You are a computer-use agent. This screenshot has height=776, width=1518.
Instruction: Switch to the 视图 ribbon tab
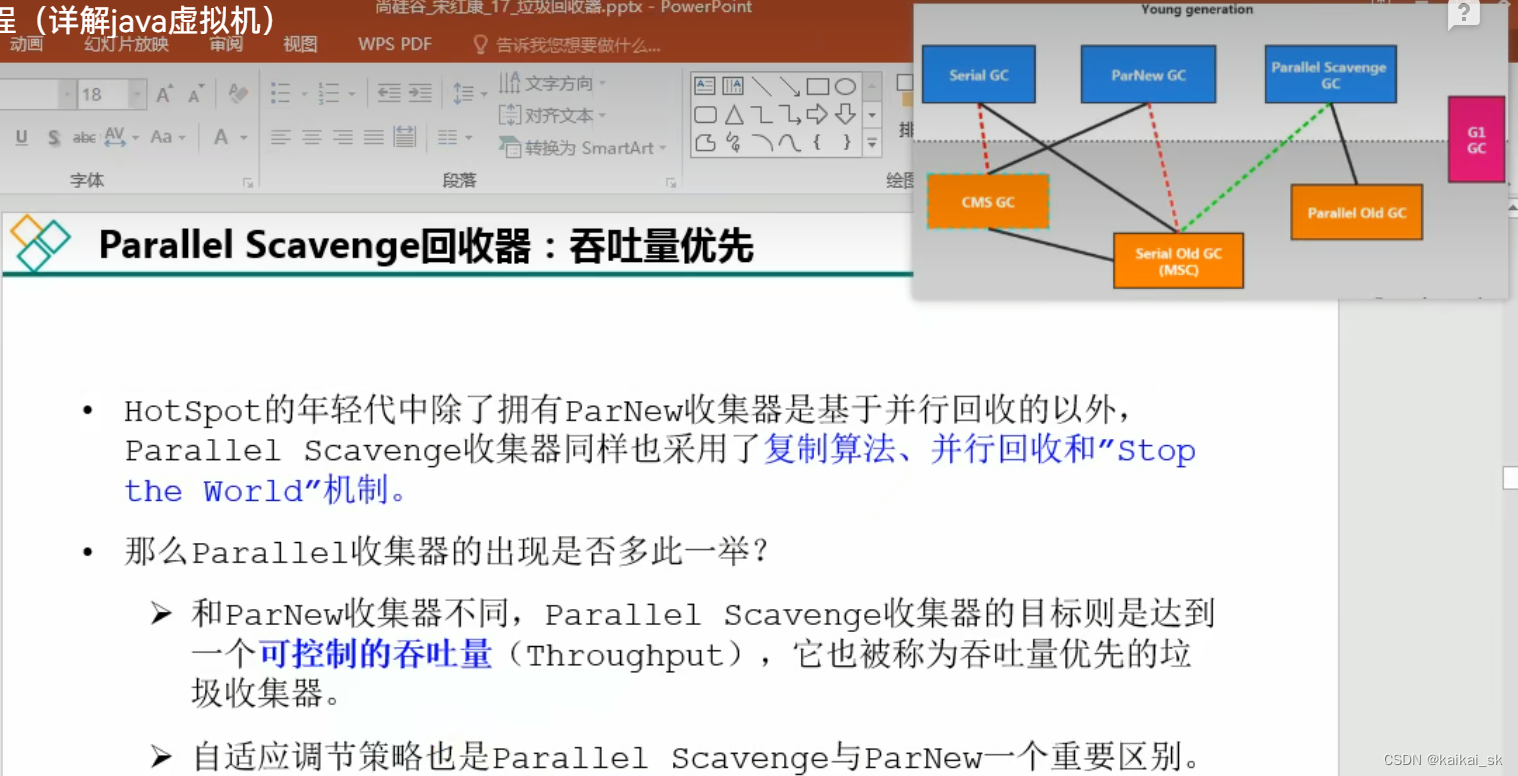[x=300, y=44]
